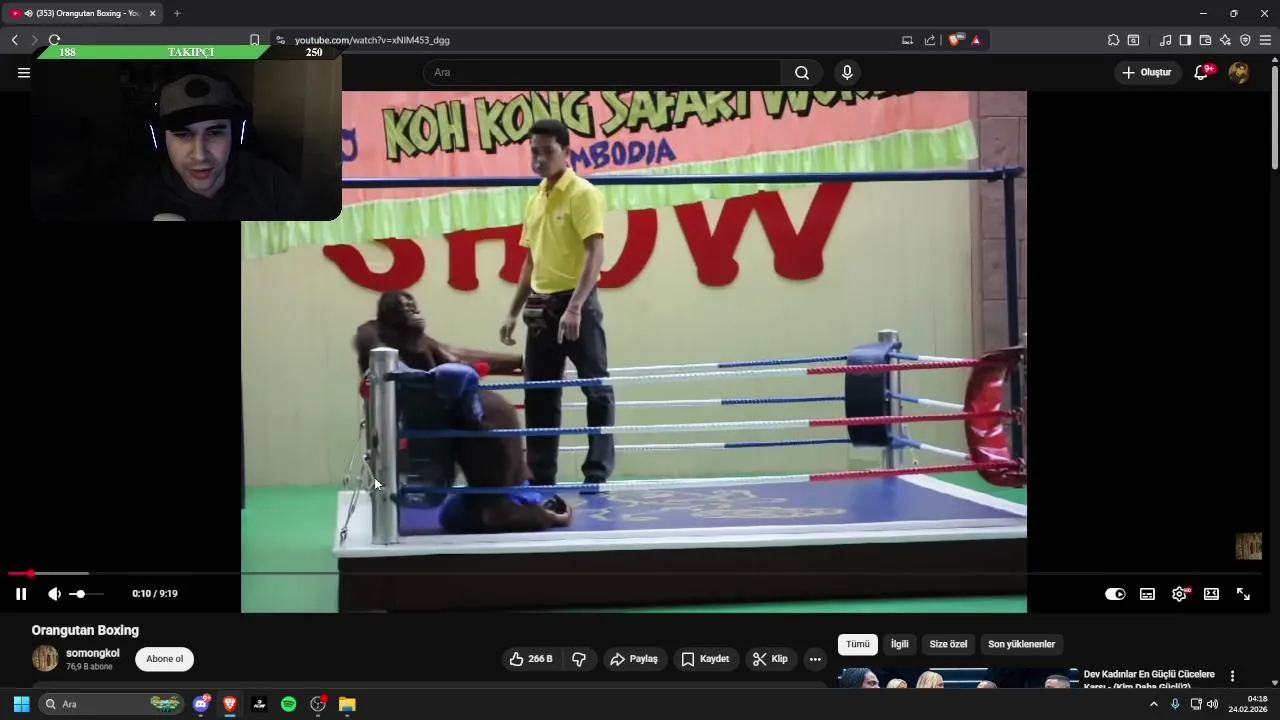Switch to theater mode view

(1211, 594)
